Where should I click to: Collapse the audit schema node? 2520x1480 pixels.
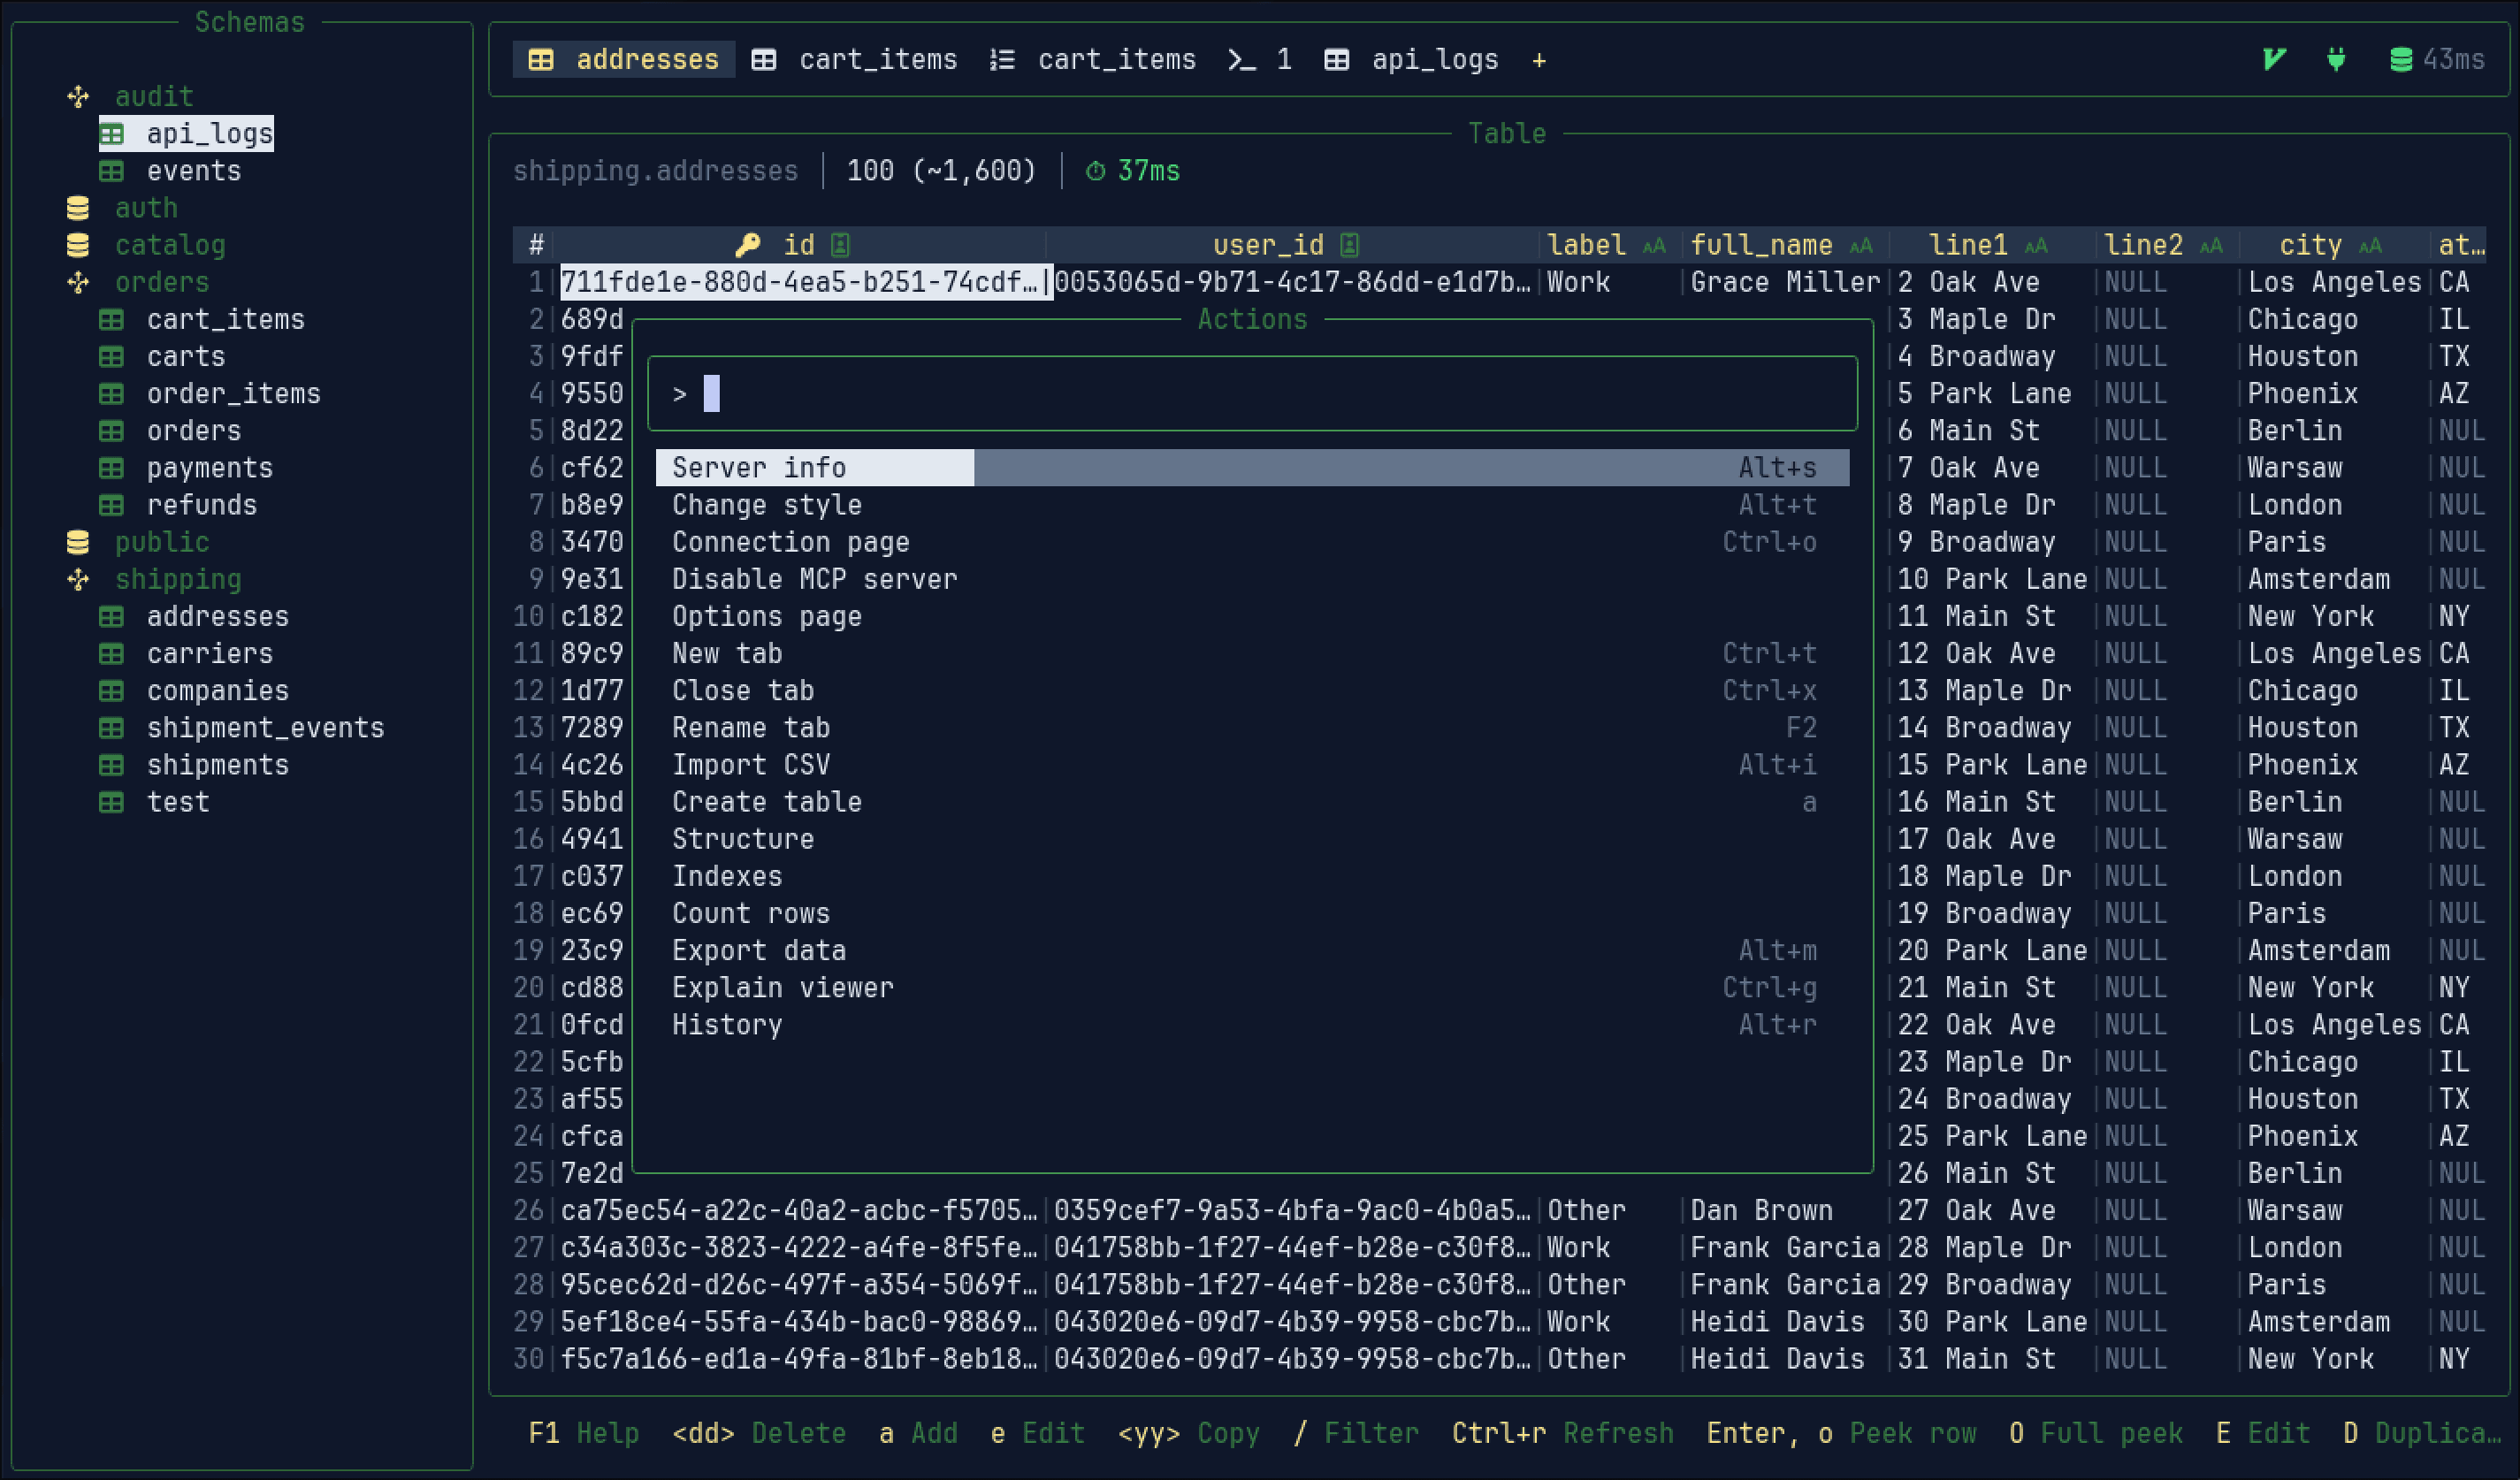(78, 97)
